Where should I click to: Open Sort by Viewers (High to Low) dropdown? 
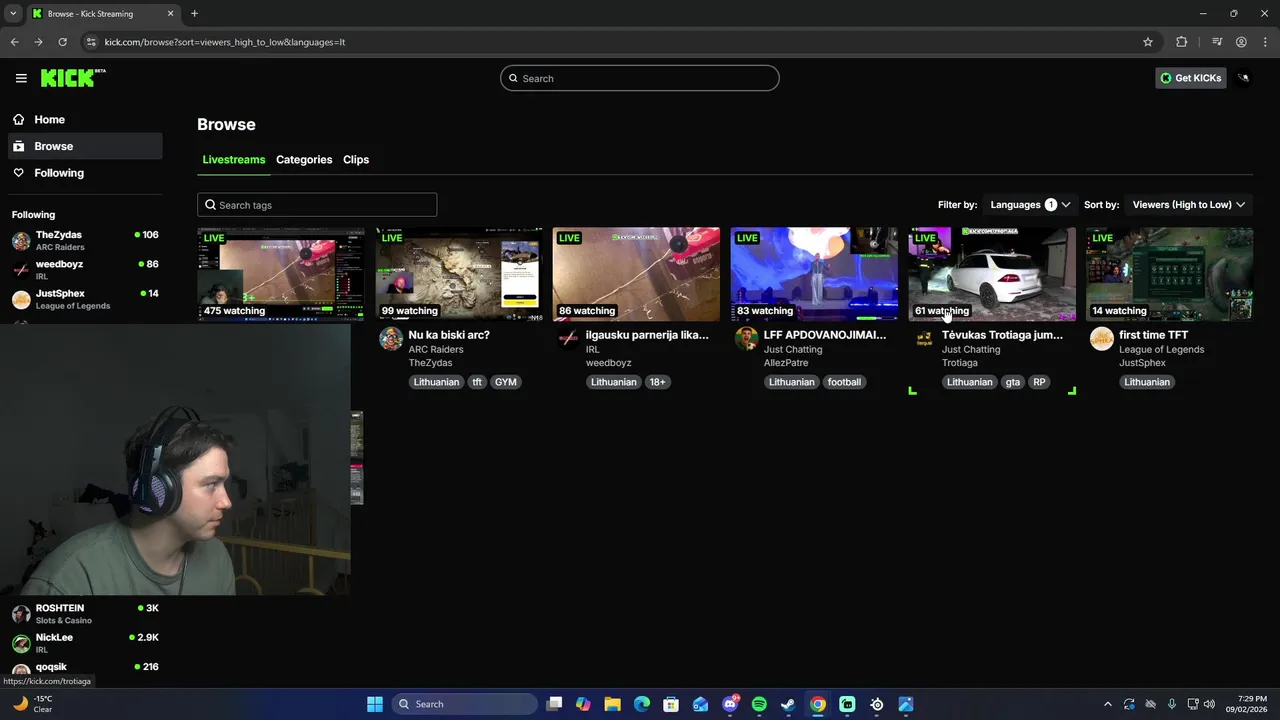click(1188, 204)
